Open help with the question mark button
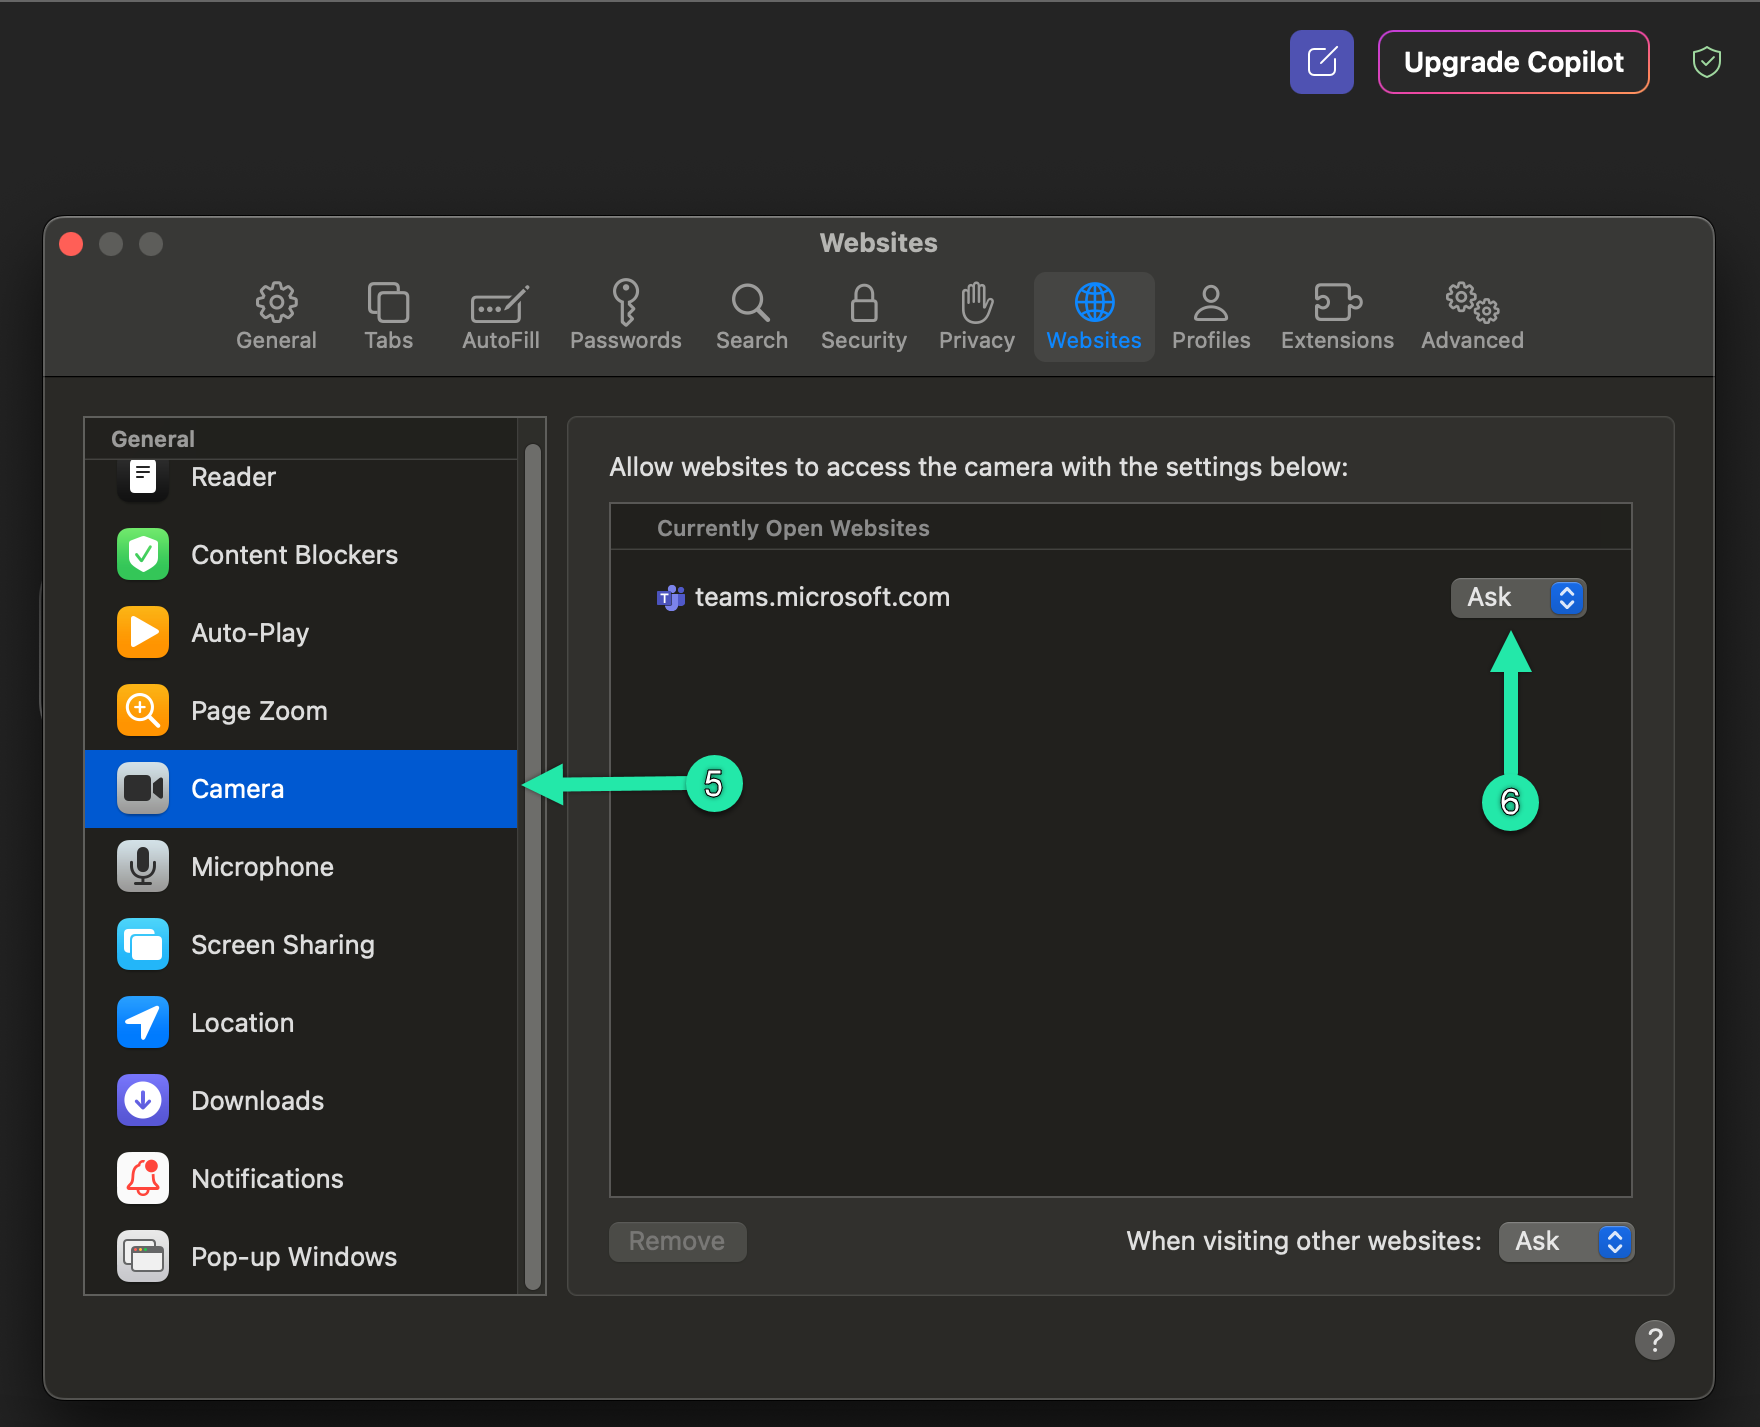 tap(1654, 1339)
